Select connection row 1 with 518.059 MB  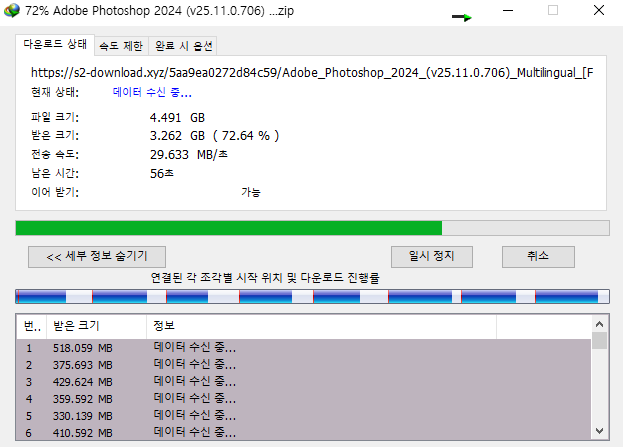(x=304, y=348)
